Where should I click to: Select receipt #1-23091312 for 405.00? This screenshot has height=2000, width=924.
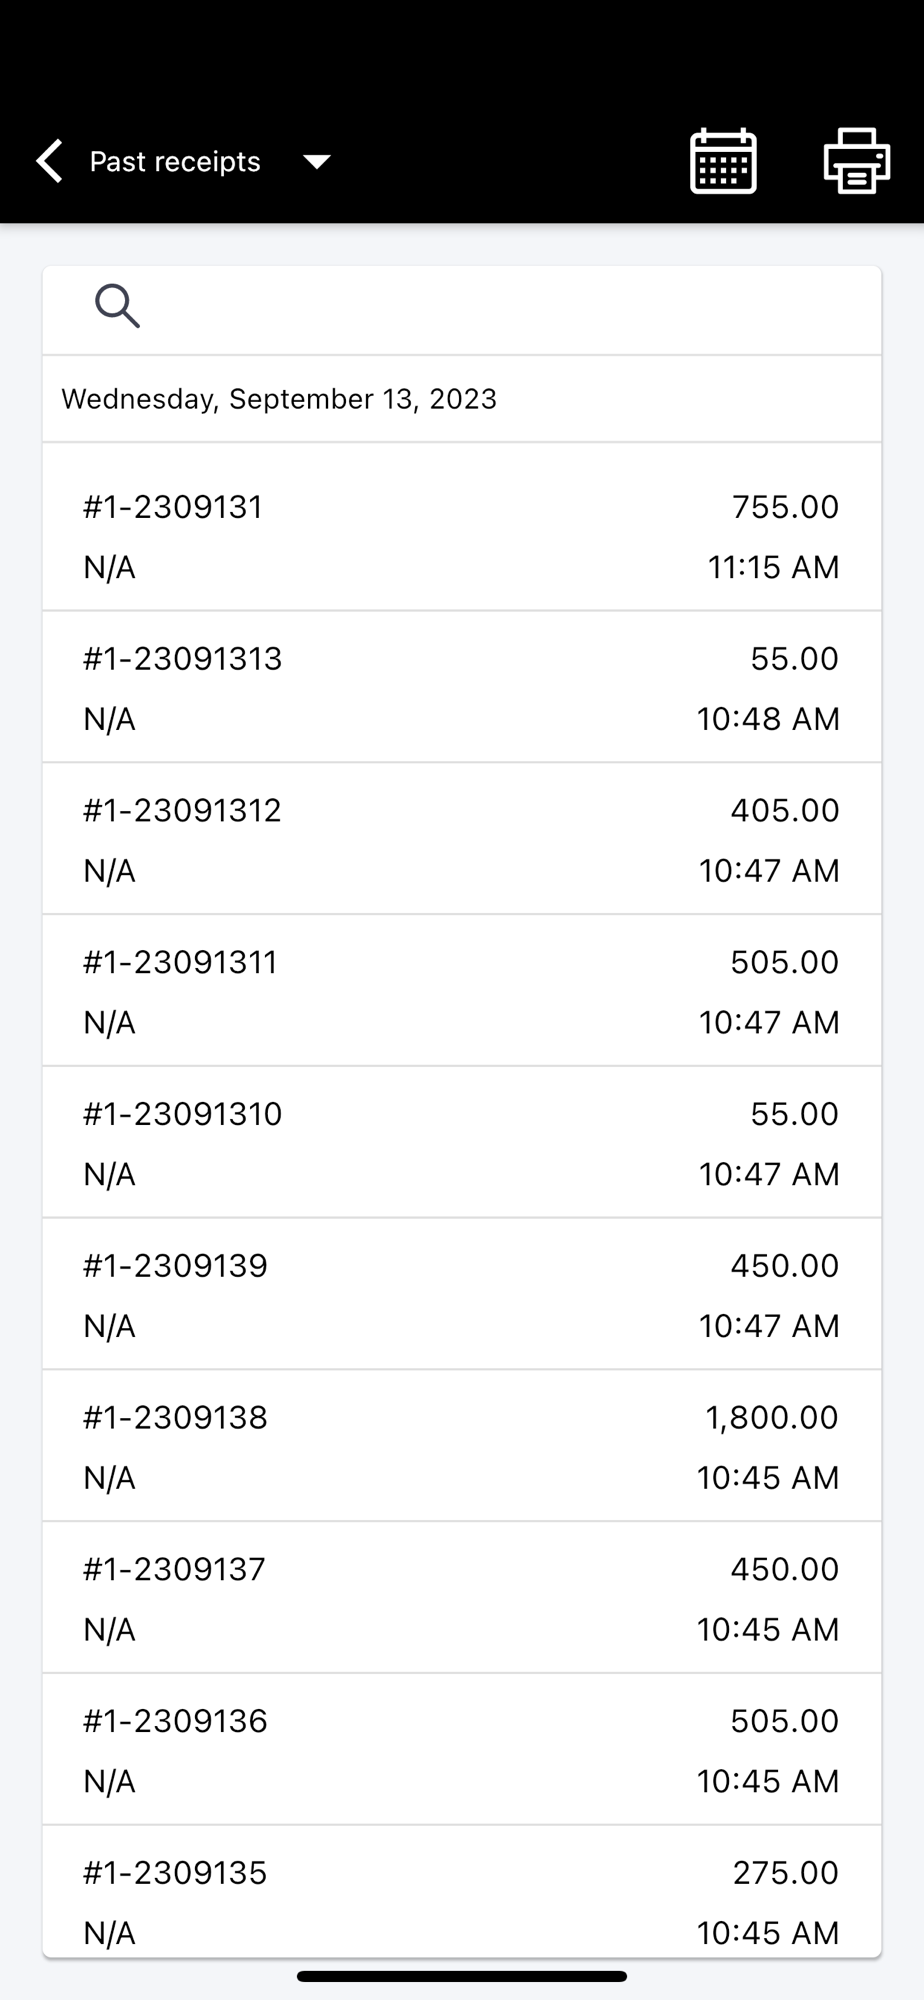click(462, 839)
